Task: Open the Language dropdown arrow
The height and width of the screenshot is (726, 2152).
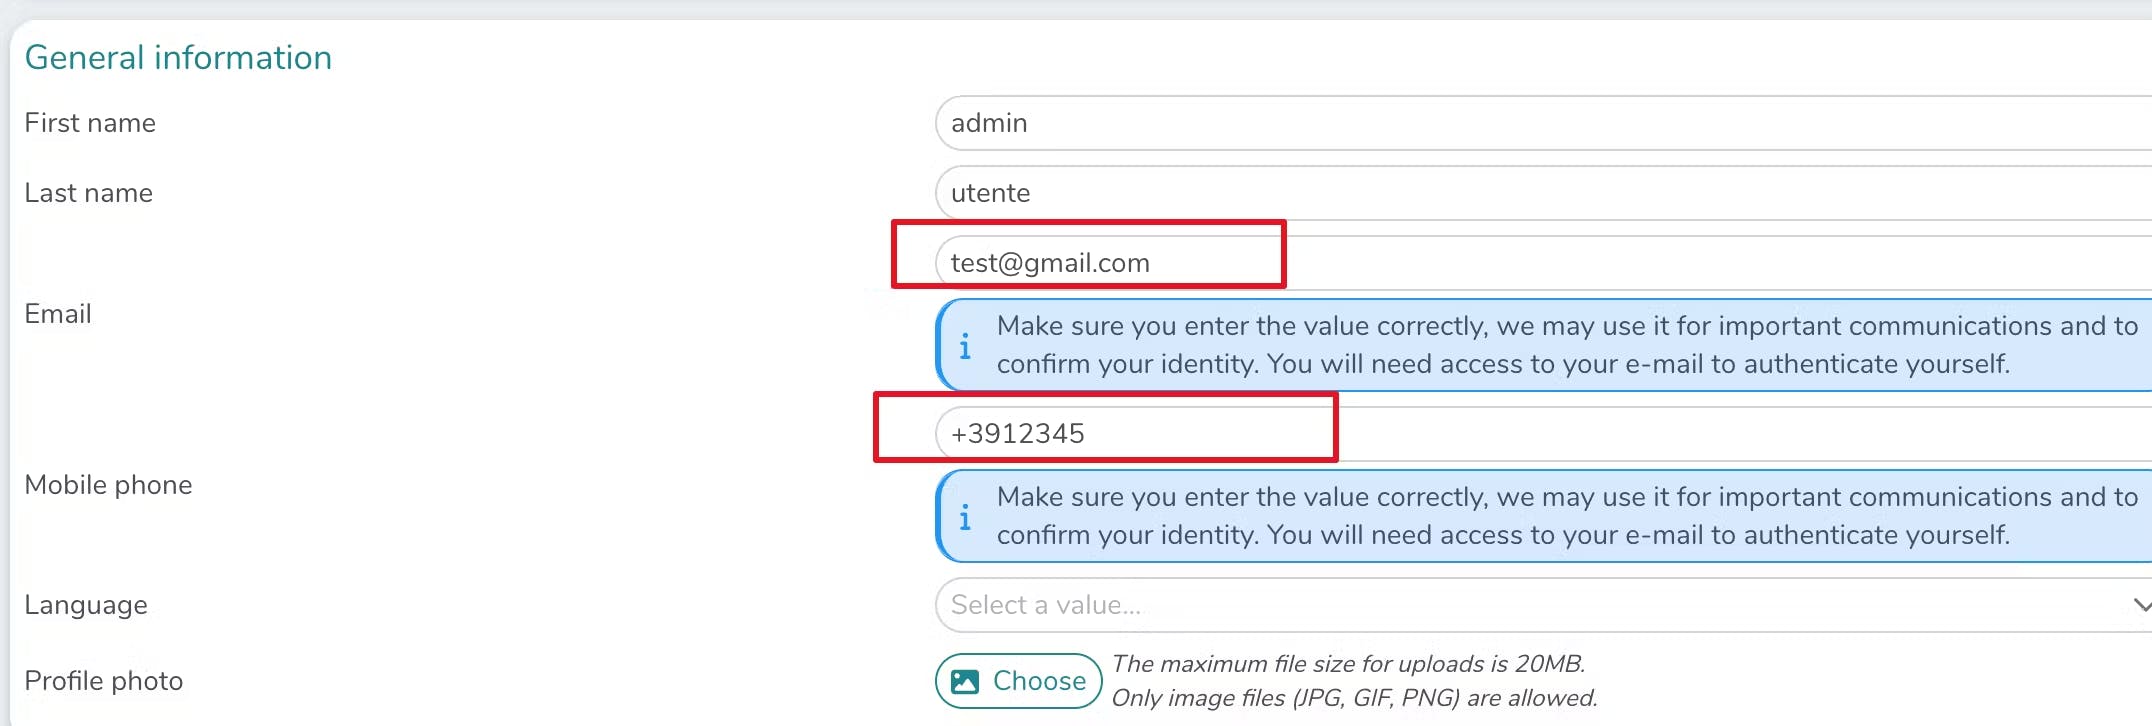Action: click(2140, 605)
